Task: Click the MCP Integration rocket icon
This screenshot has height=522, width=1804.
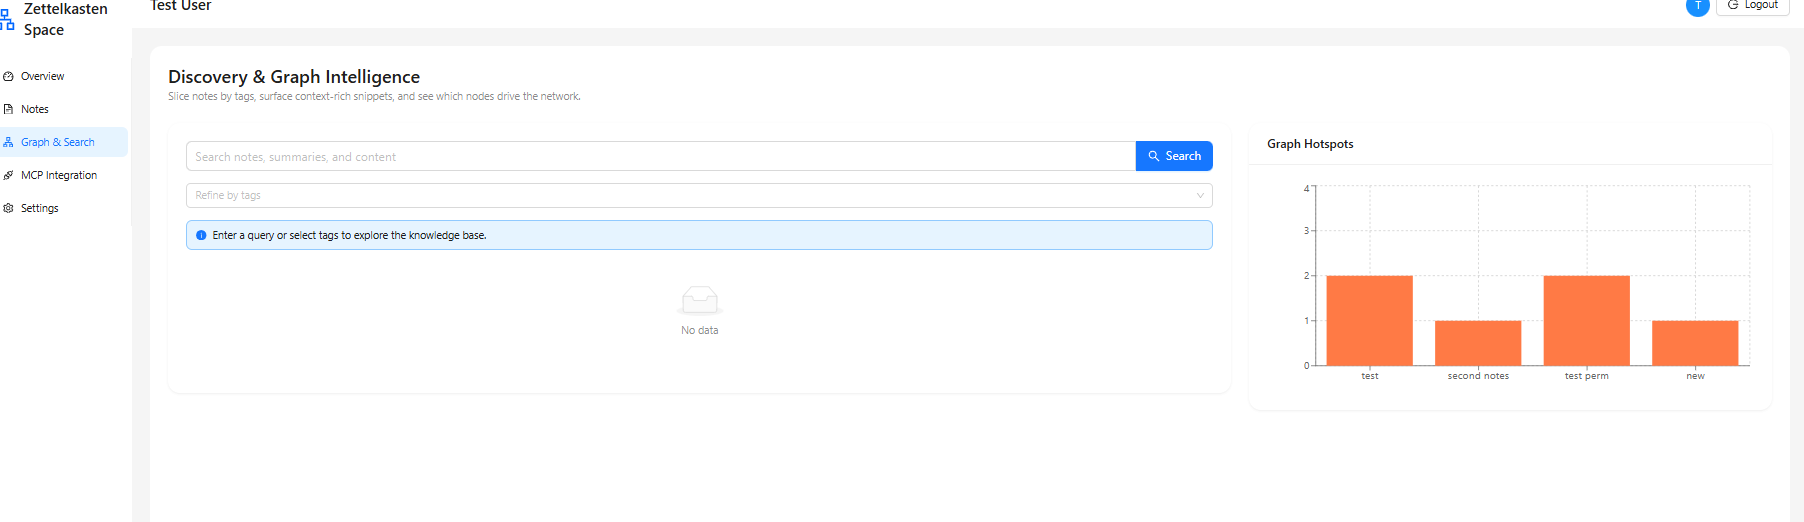Action: point(8,175)
